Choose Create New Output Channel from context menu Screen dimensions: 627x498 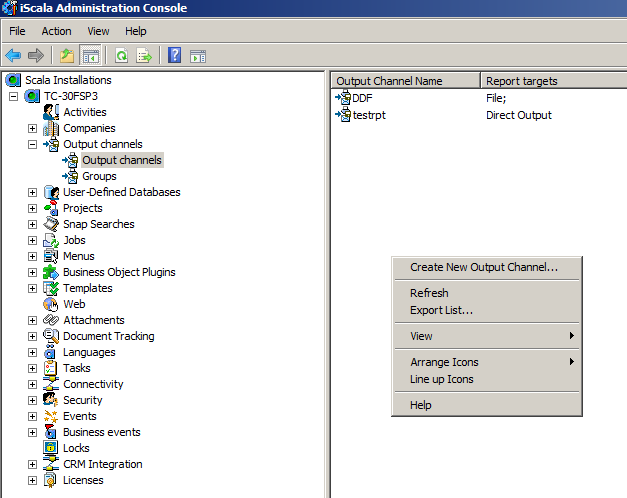click(487, 267)
